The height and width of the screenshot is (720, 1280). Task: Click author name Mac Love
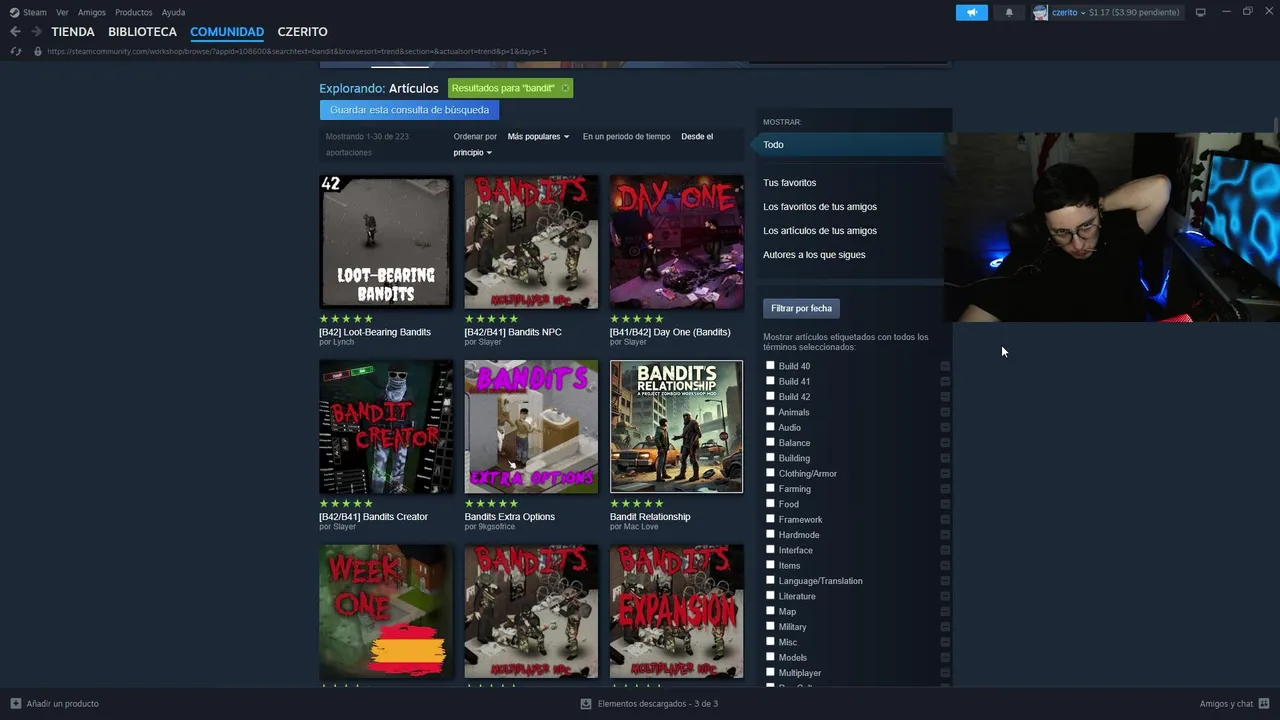(x=640, y=527)
